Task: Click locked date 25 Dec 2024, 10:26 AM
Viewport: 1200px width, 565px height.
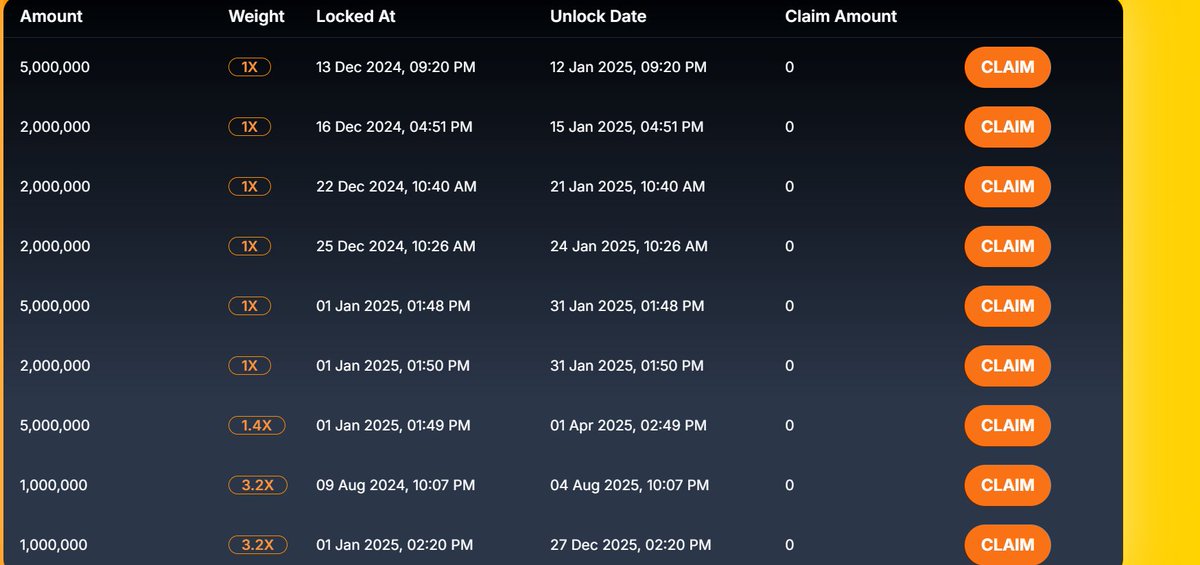Action: coord(396,246)
